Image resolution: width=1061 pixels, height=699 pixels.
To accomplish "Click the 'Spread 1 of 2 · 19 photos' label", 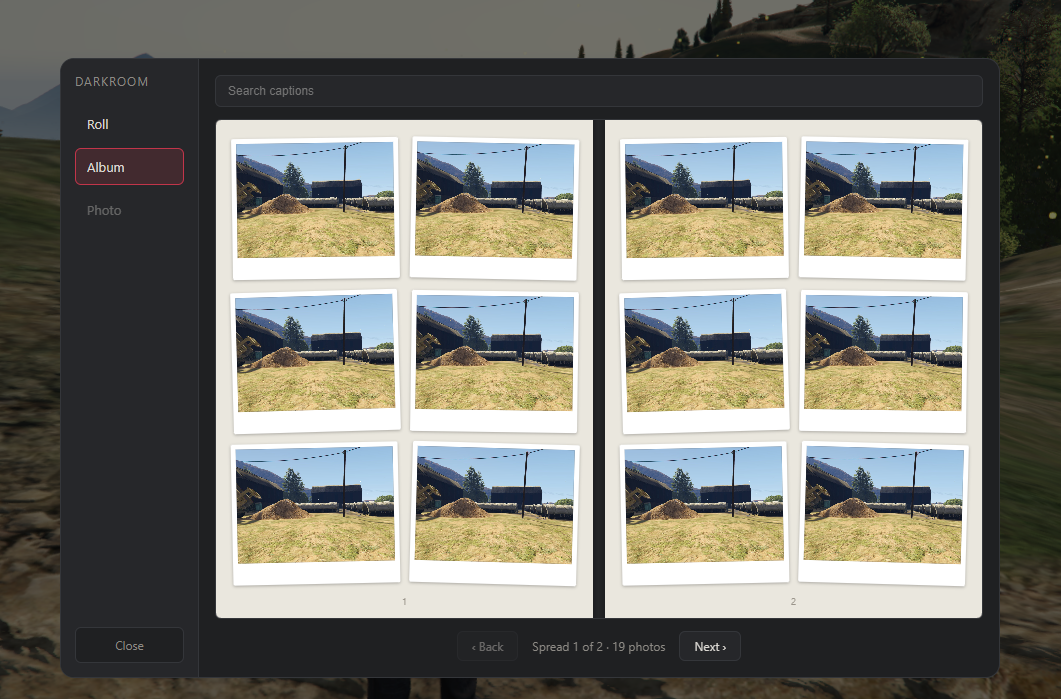I will (598, 646).
